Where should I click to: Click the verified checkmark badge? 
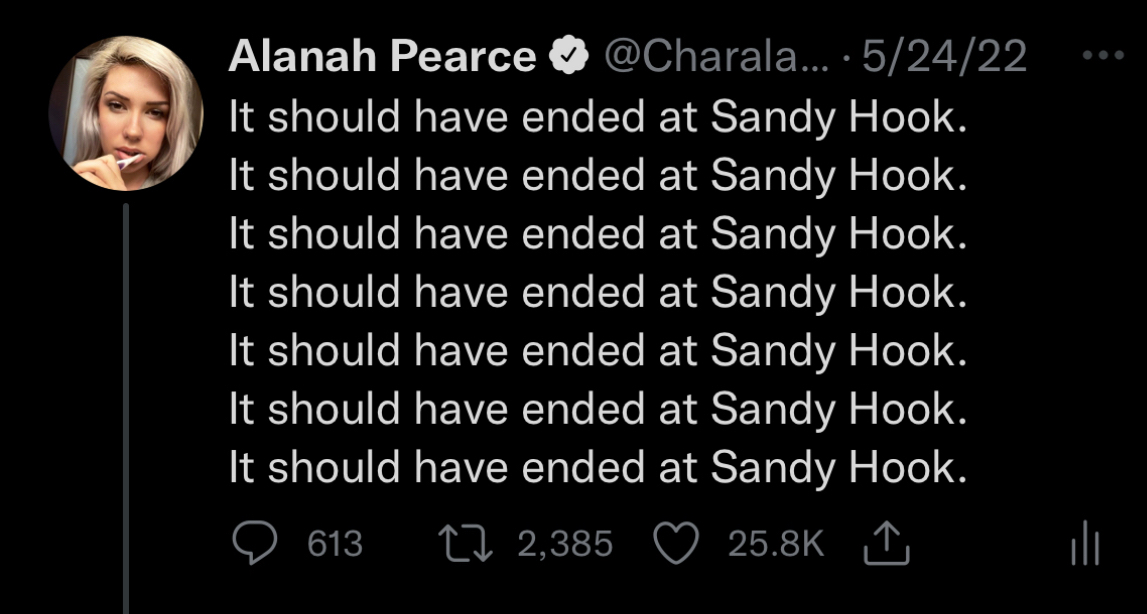(570, 58)
